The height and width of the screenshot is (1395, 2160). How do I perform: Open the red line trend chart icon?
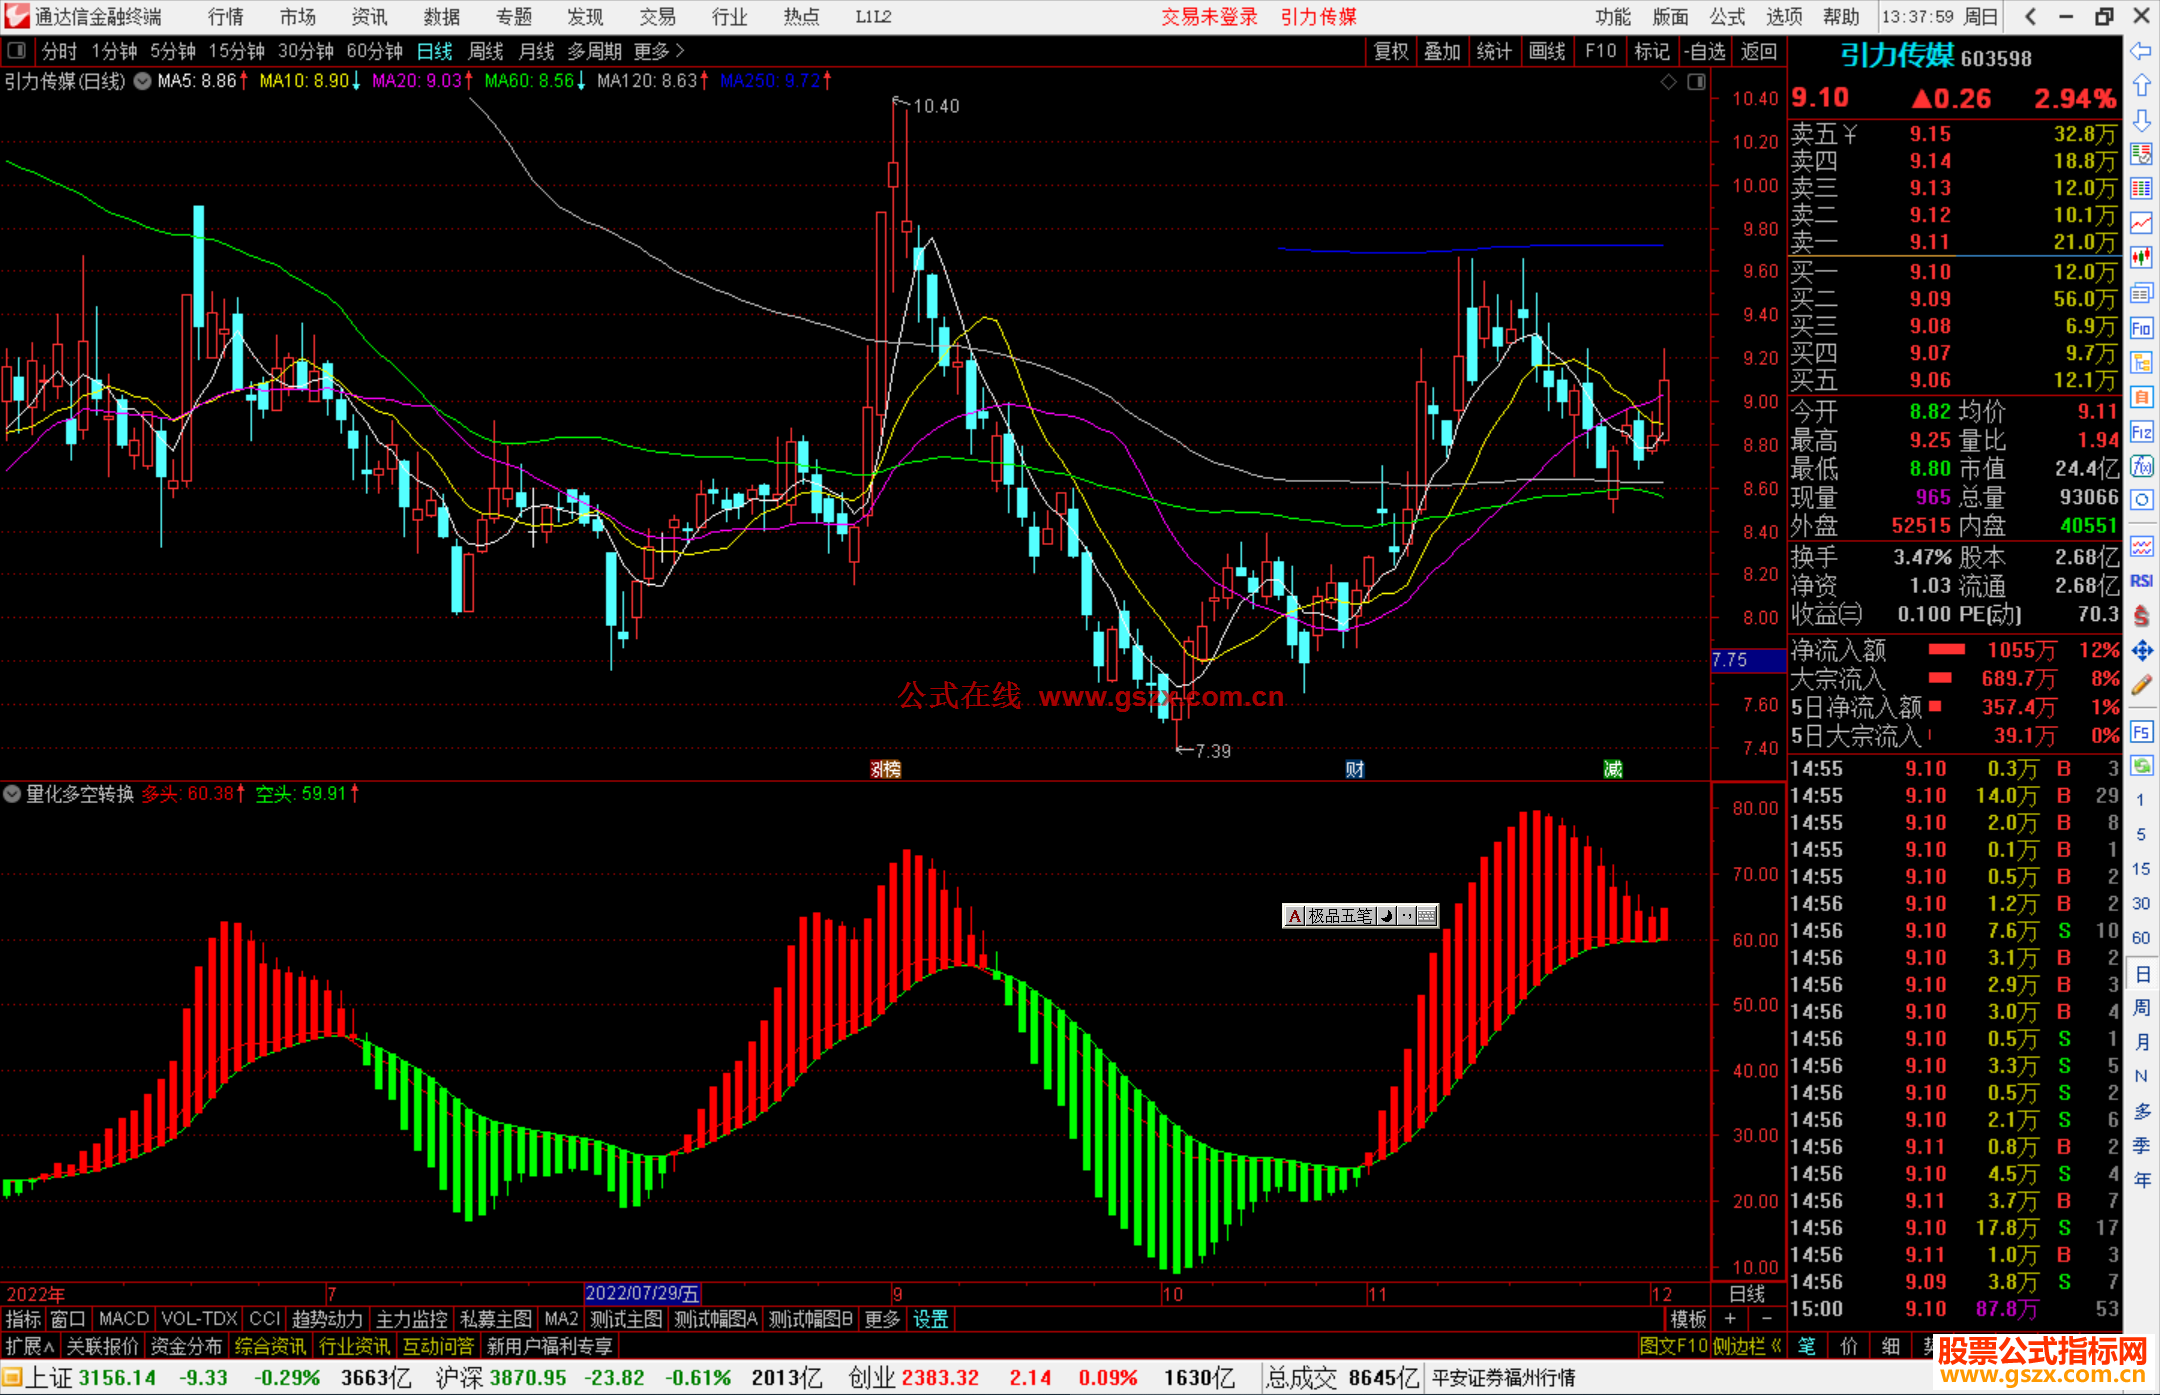pos(2141,223)
